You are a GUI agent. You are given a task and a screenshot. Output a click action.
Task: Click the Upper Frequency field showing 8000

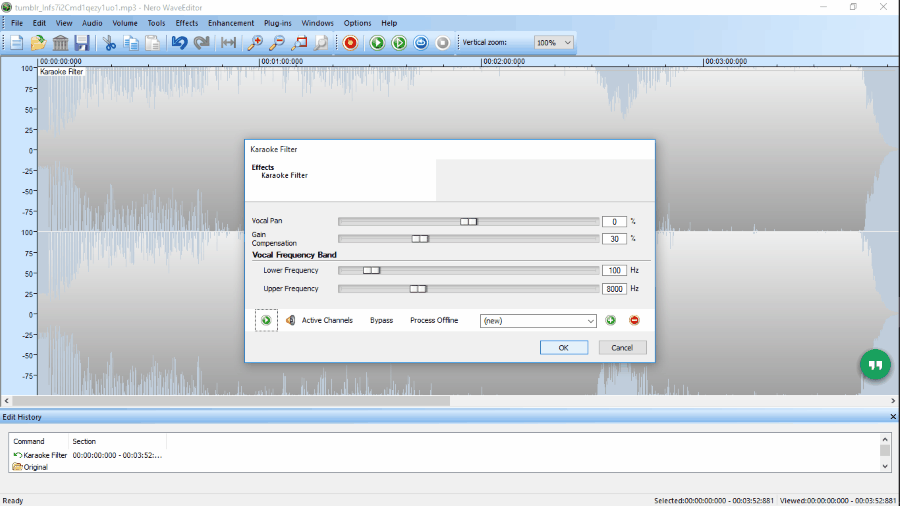pyautogui.click(x=614, y=289)
